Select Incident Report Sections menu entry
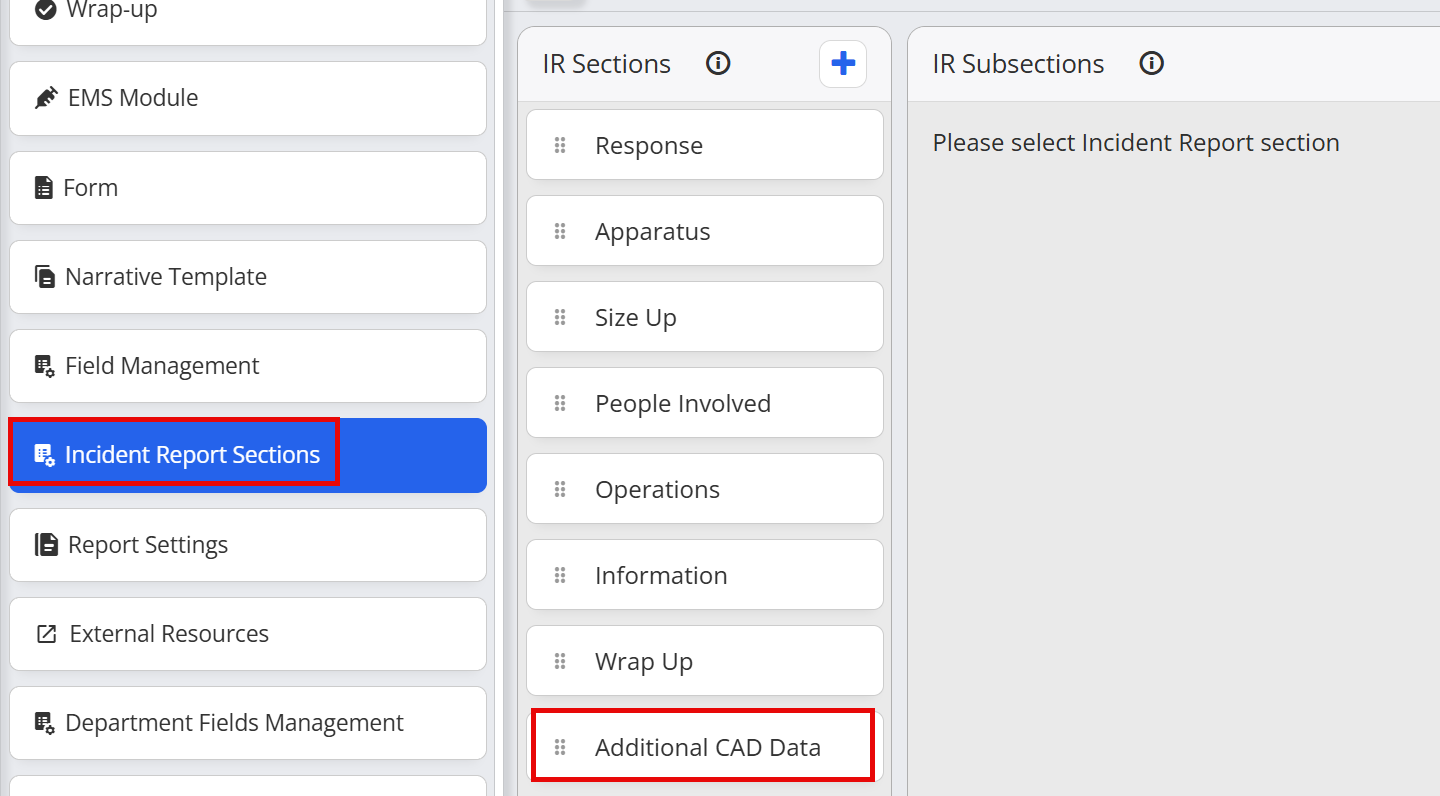The image size is (1440, 796). (x=248, y=455)
